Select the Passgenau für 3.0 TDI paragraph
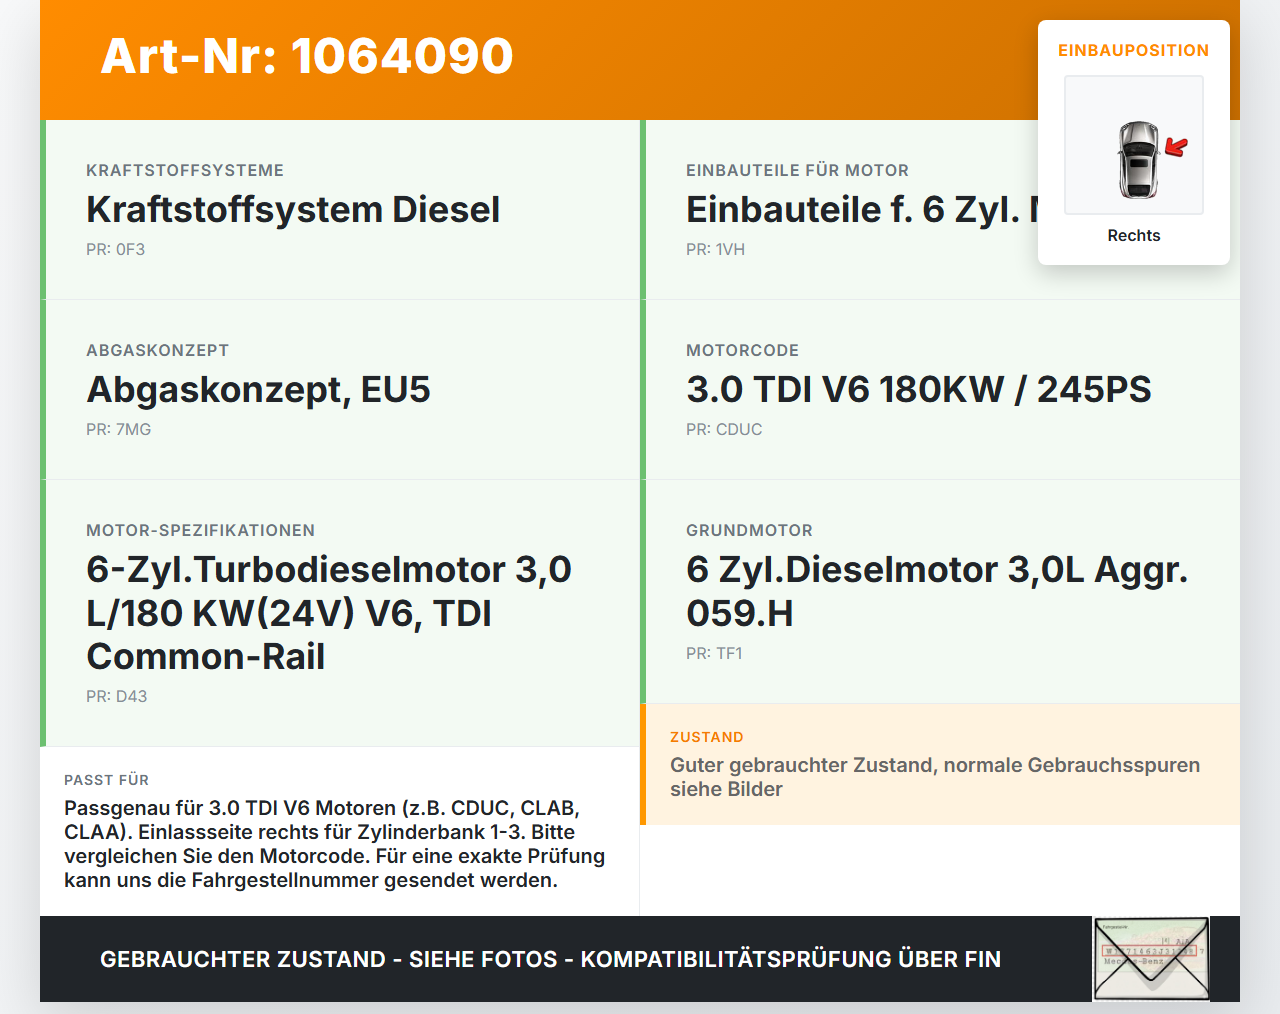 335,844
